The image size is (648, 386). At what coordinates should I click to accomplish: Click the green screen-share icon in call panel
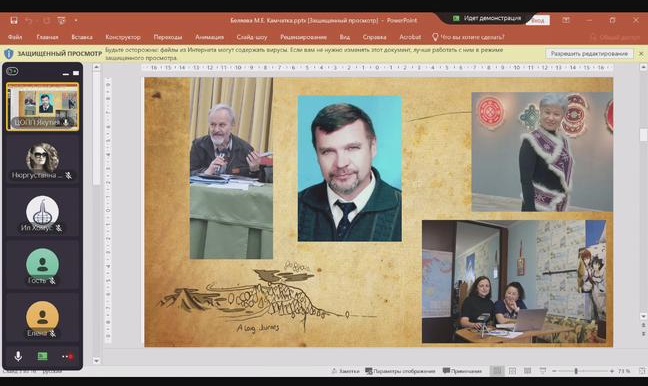43,356
